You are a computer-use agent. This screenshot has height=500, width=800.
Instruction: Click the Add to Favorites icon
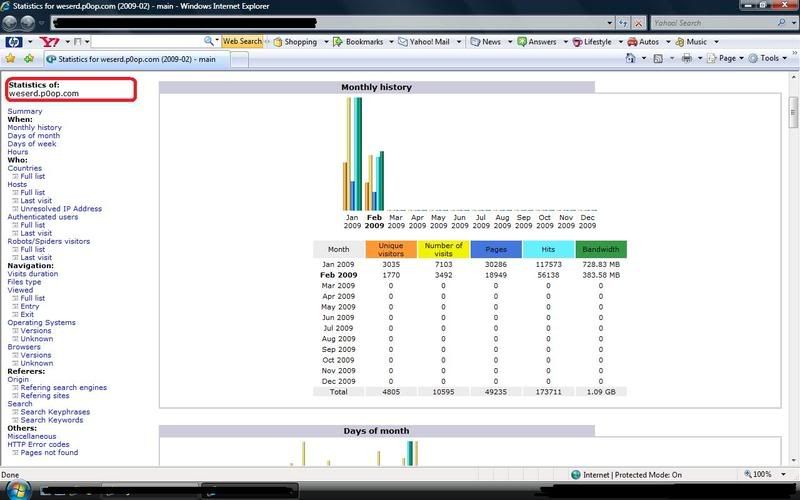pyautogui.click(x=29, y=59)
